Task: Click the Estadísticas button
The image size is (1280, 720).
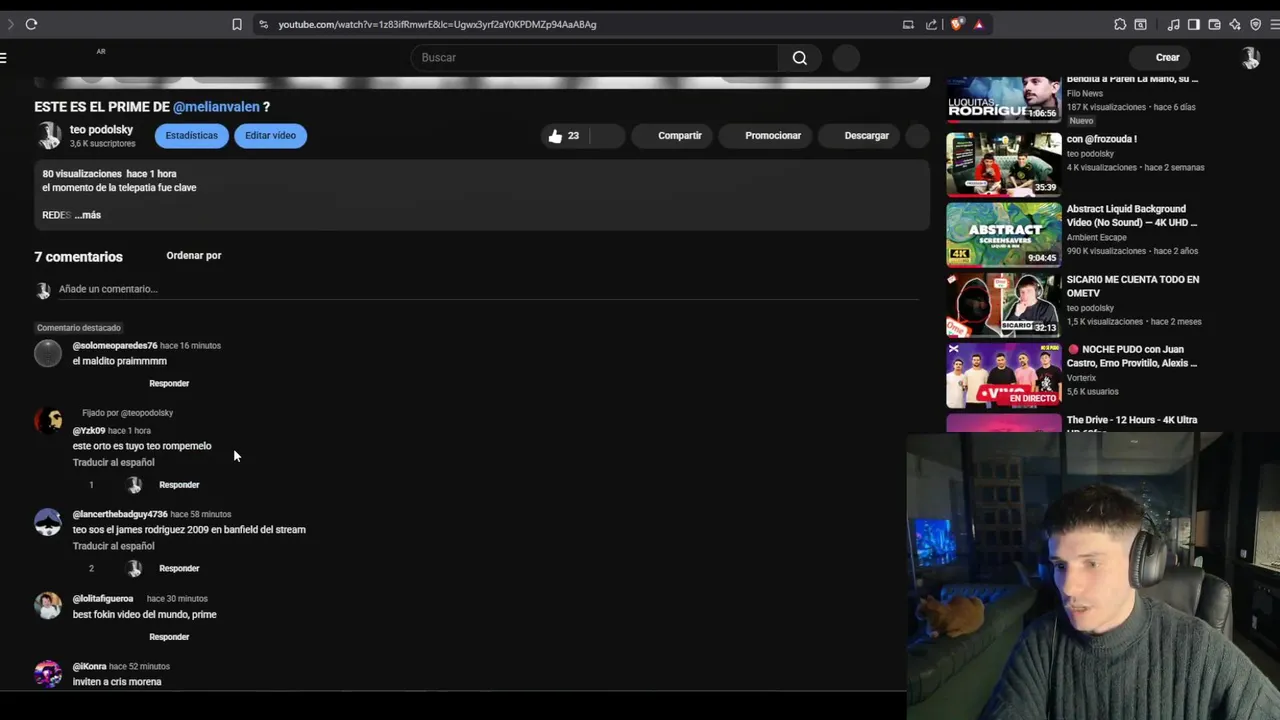Action: click(x=191, y=135)
